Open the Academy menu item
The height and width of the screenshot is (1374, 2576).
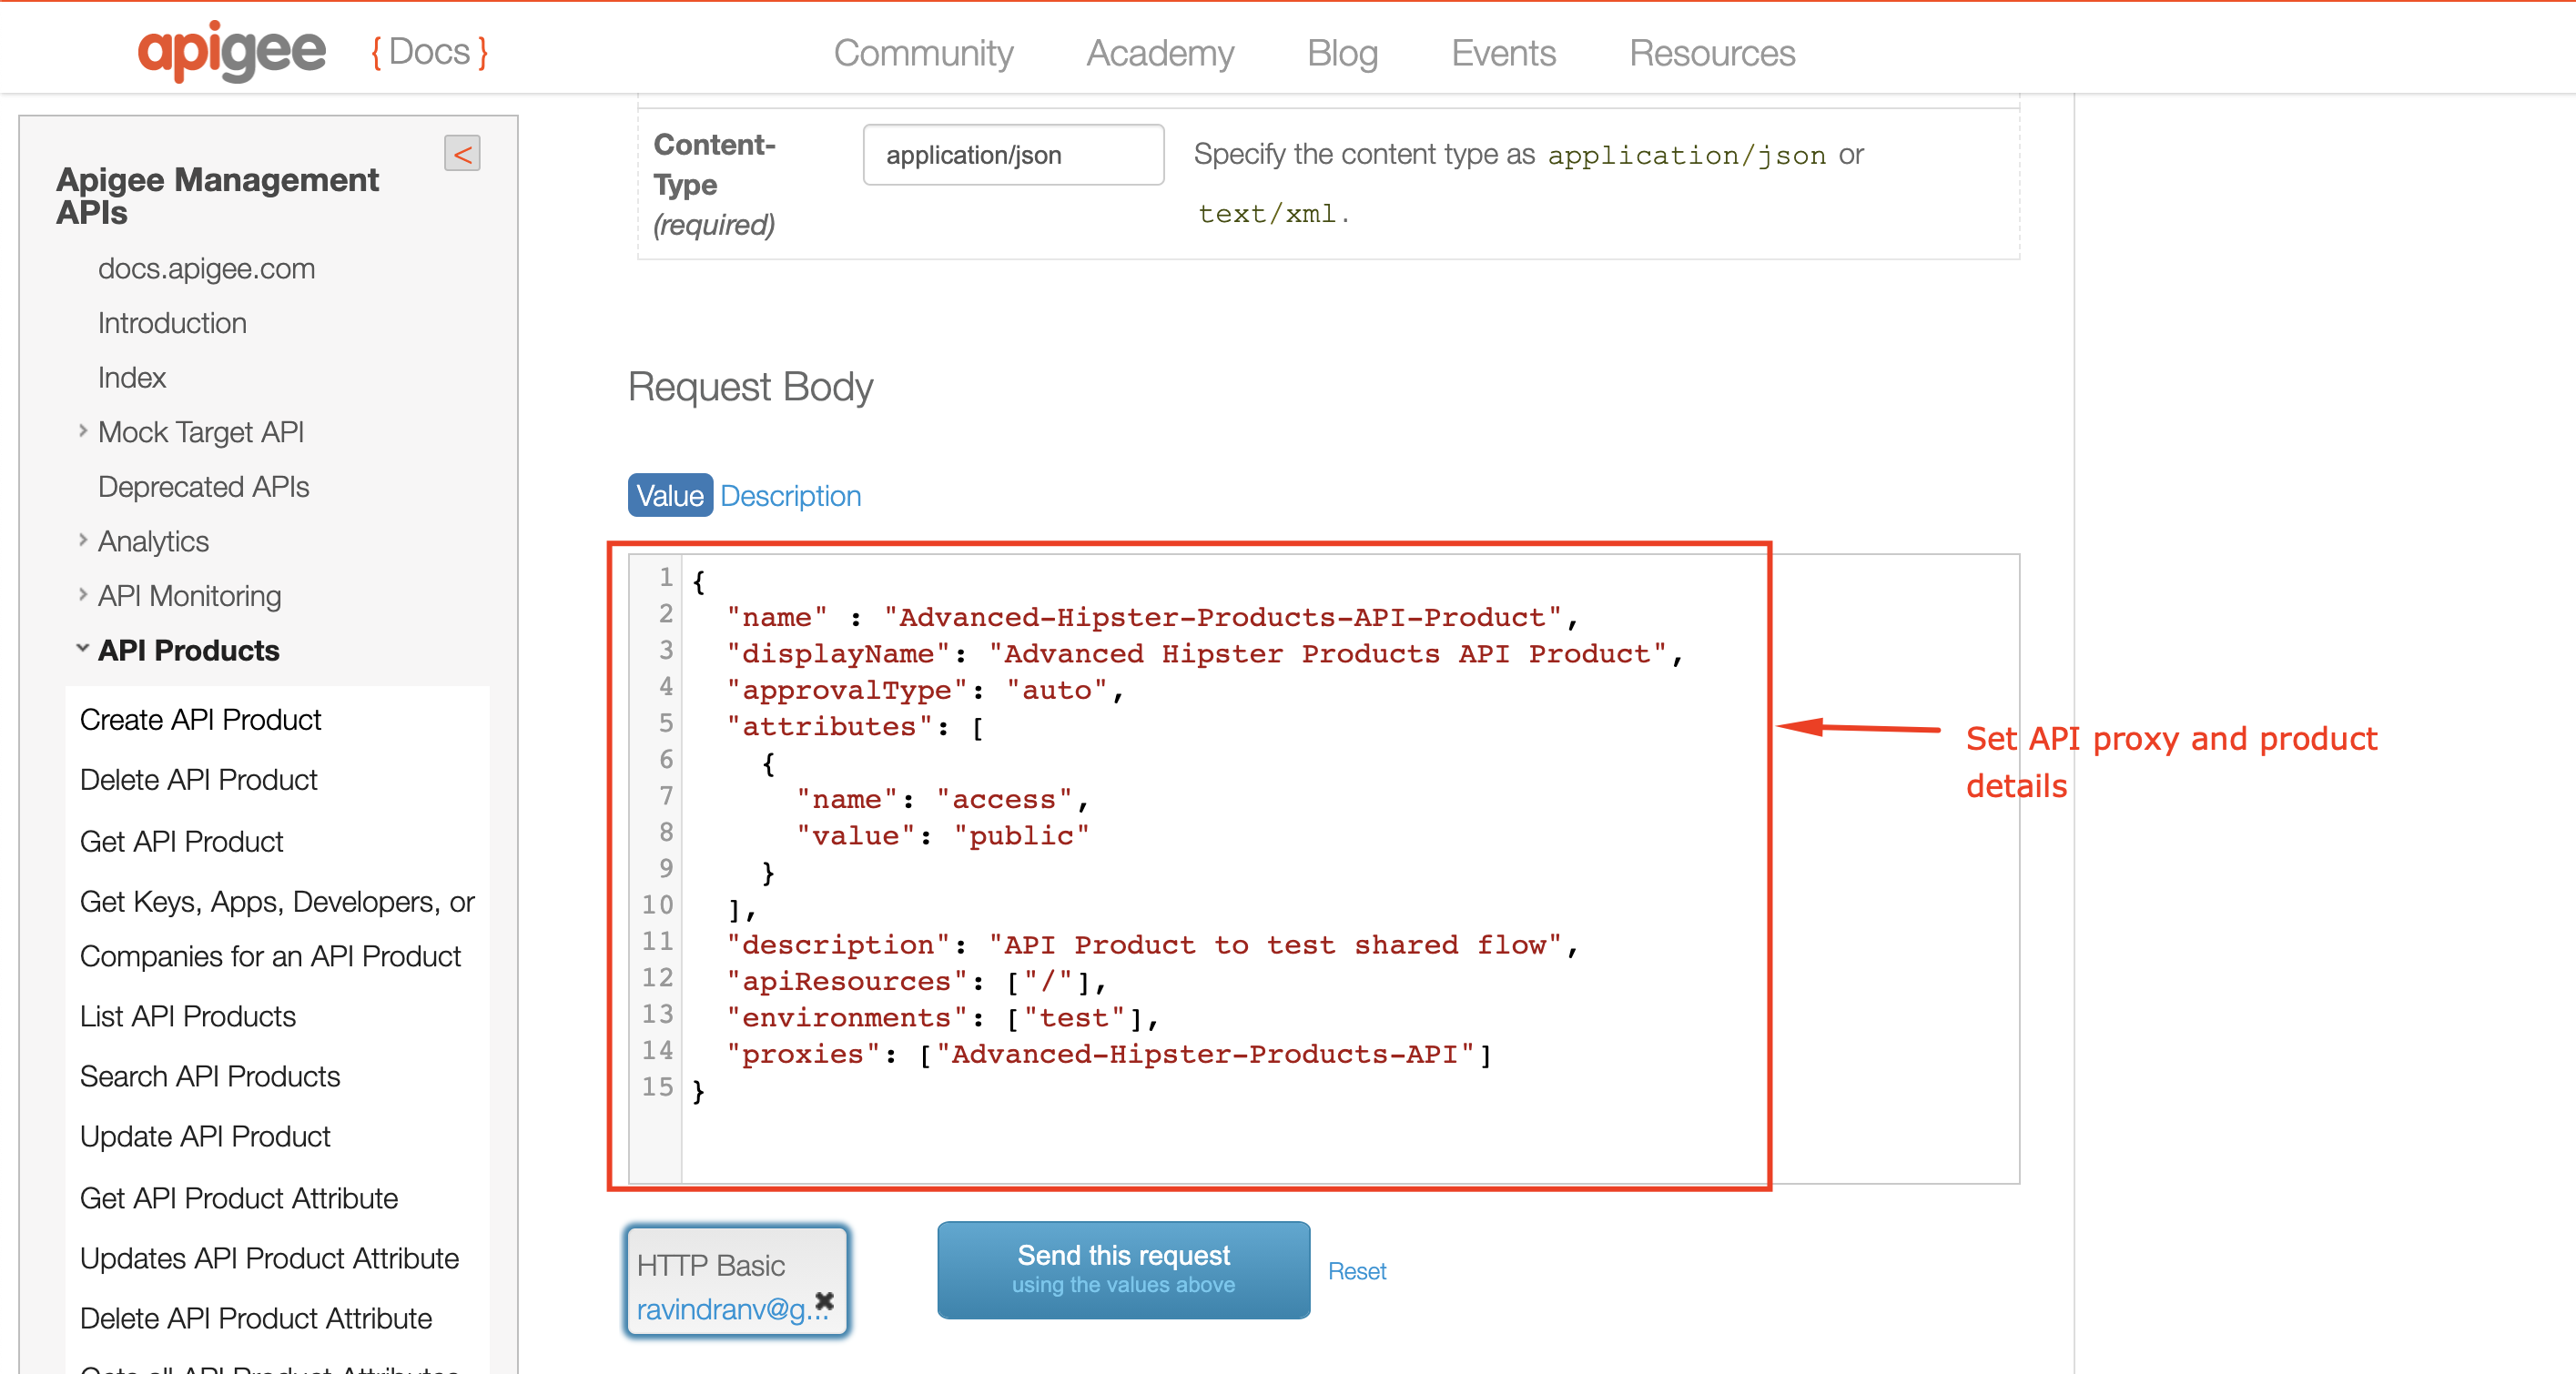click(x=1160, y=53)
